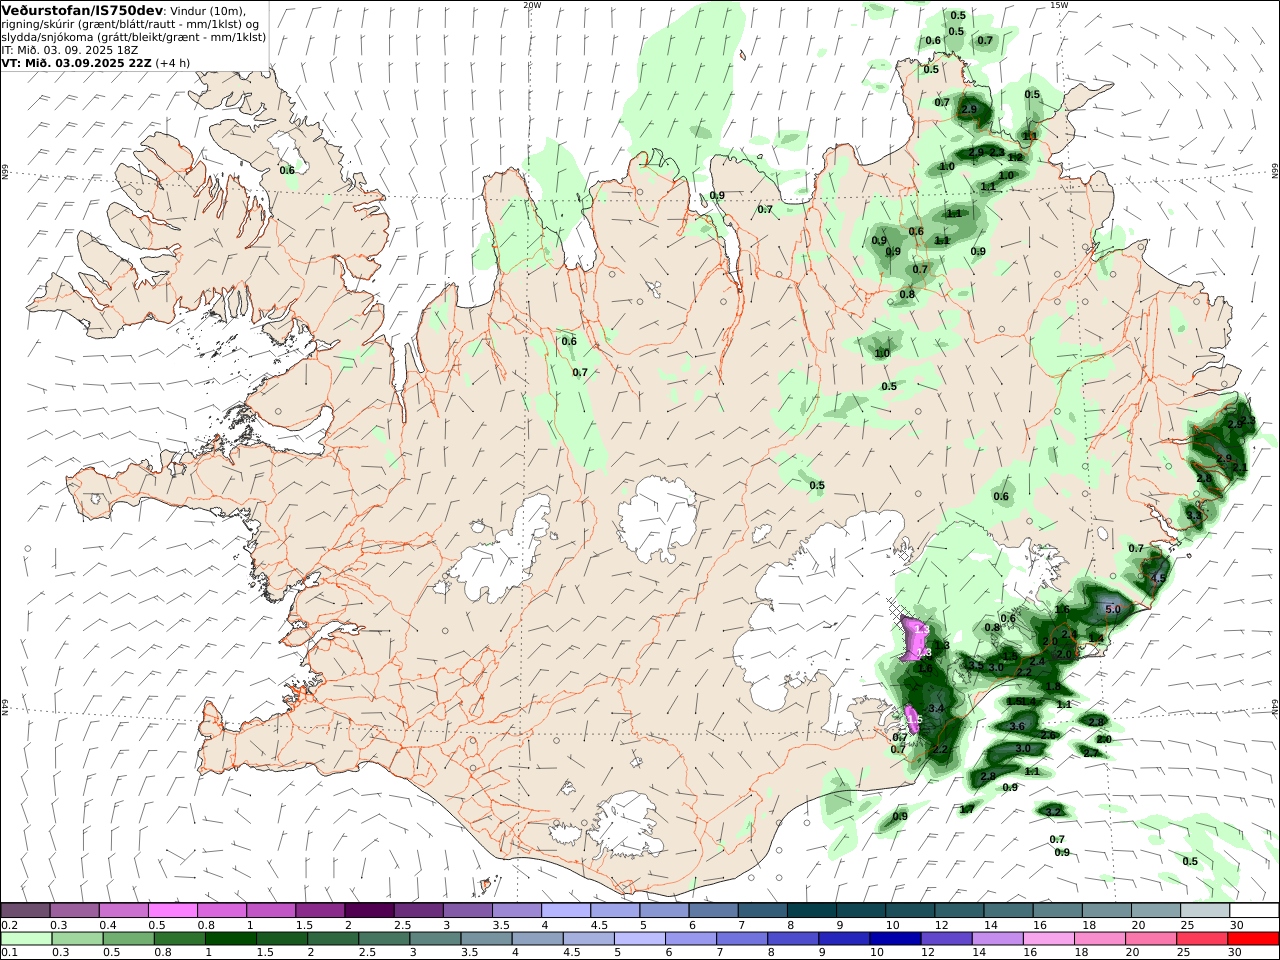Click the 0.2 legend label
Image resolution: width=1280 pixels, height=960 pixels.
(x=8, y=925)
